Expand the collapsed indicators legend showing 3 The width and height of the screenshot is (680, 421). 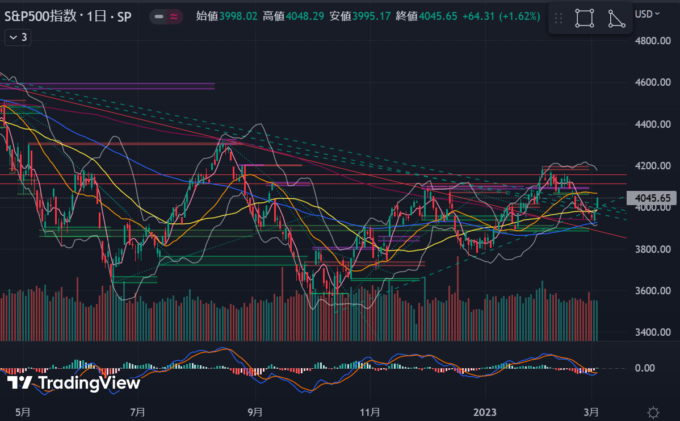(18, 37)
